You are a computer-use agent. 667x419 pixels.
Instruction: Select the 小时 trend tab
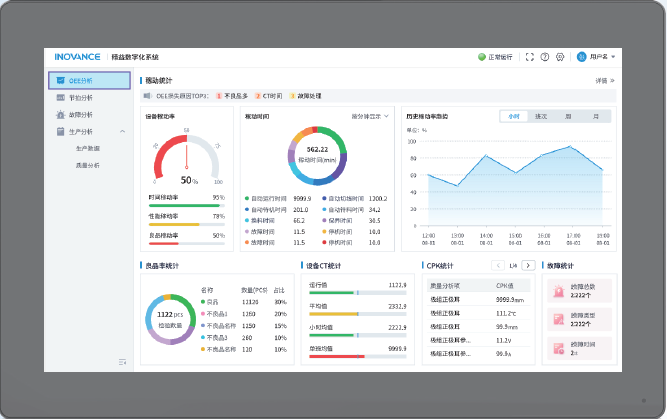(x=514, y=116)
